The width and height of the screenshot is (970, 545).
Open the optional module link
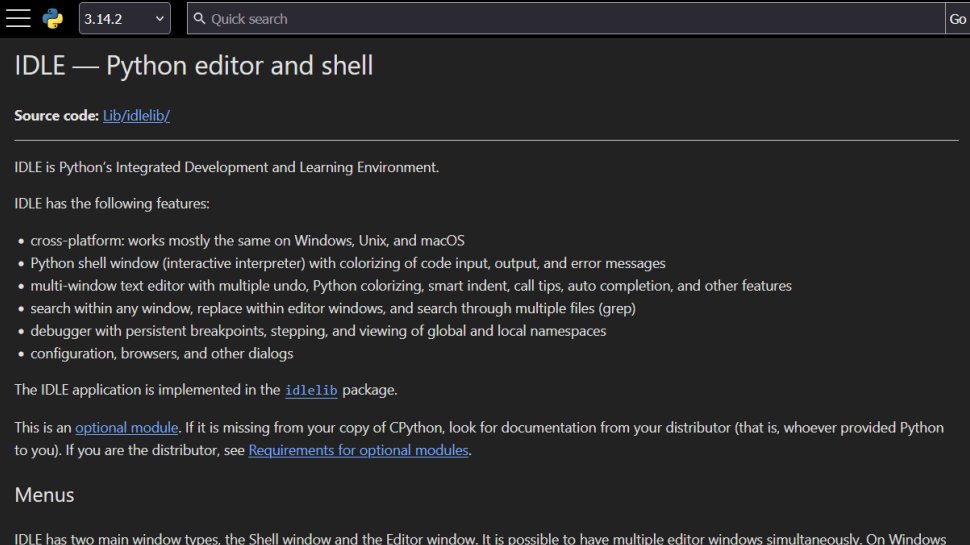click(x=127, y=427)
